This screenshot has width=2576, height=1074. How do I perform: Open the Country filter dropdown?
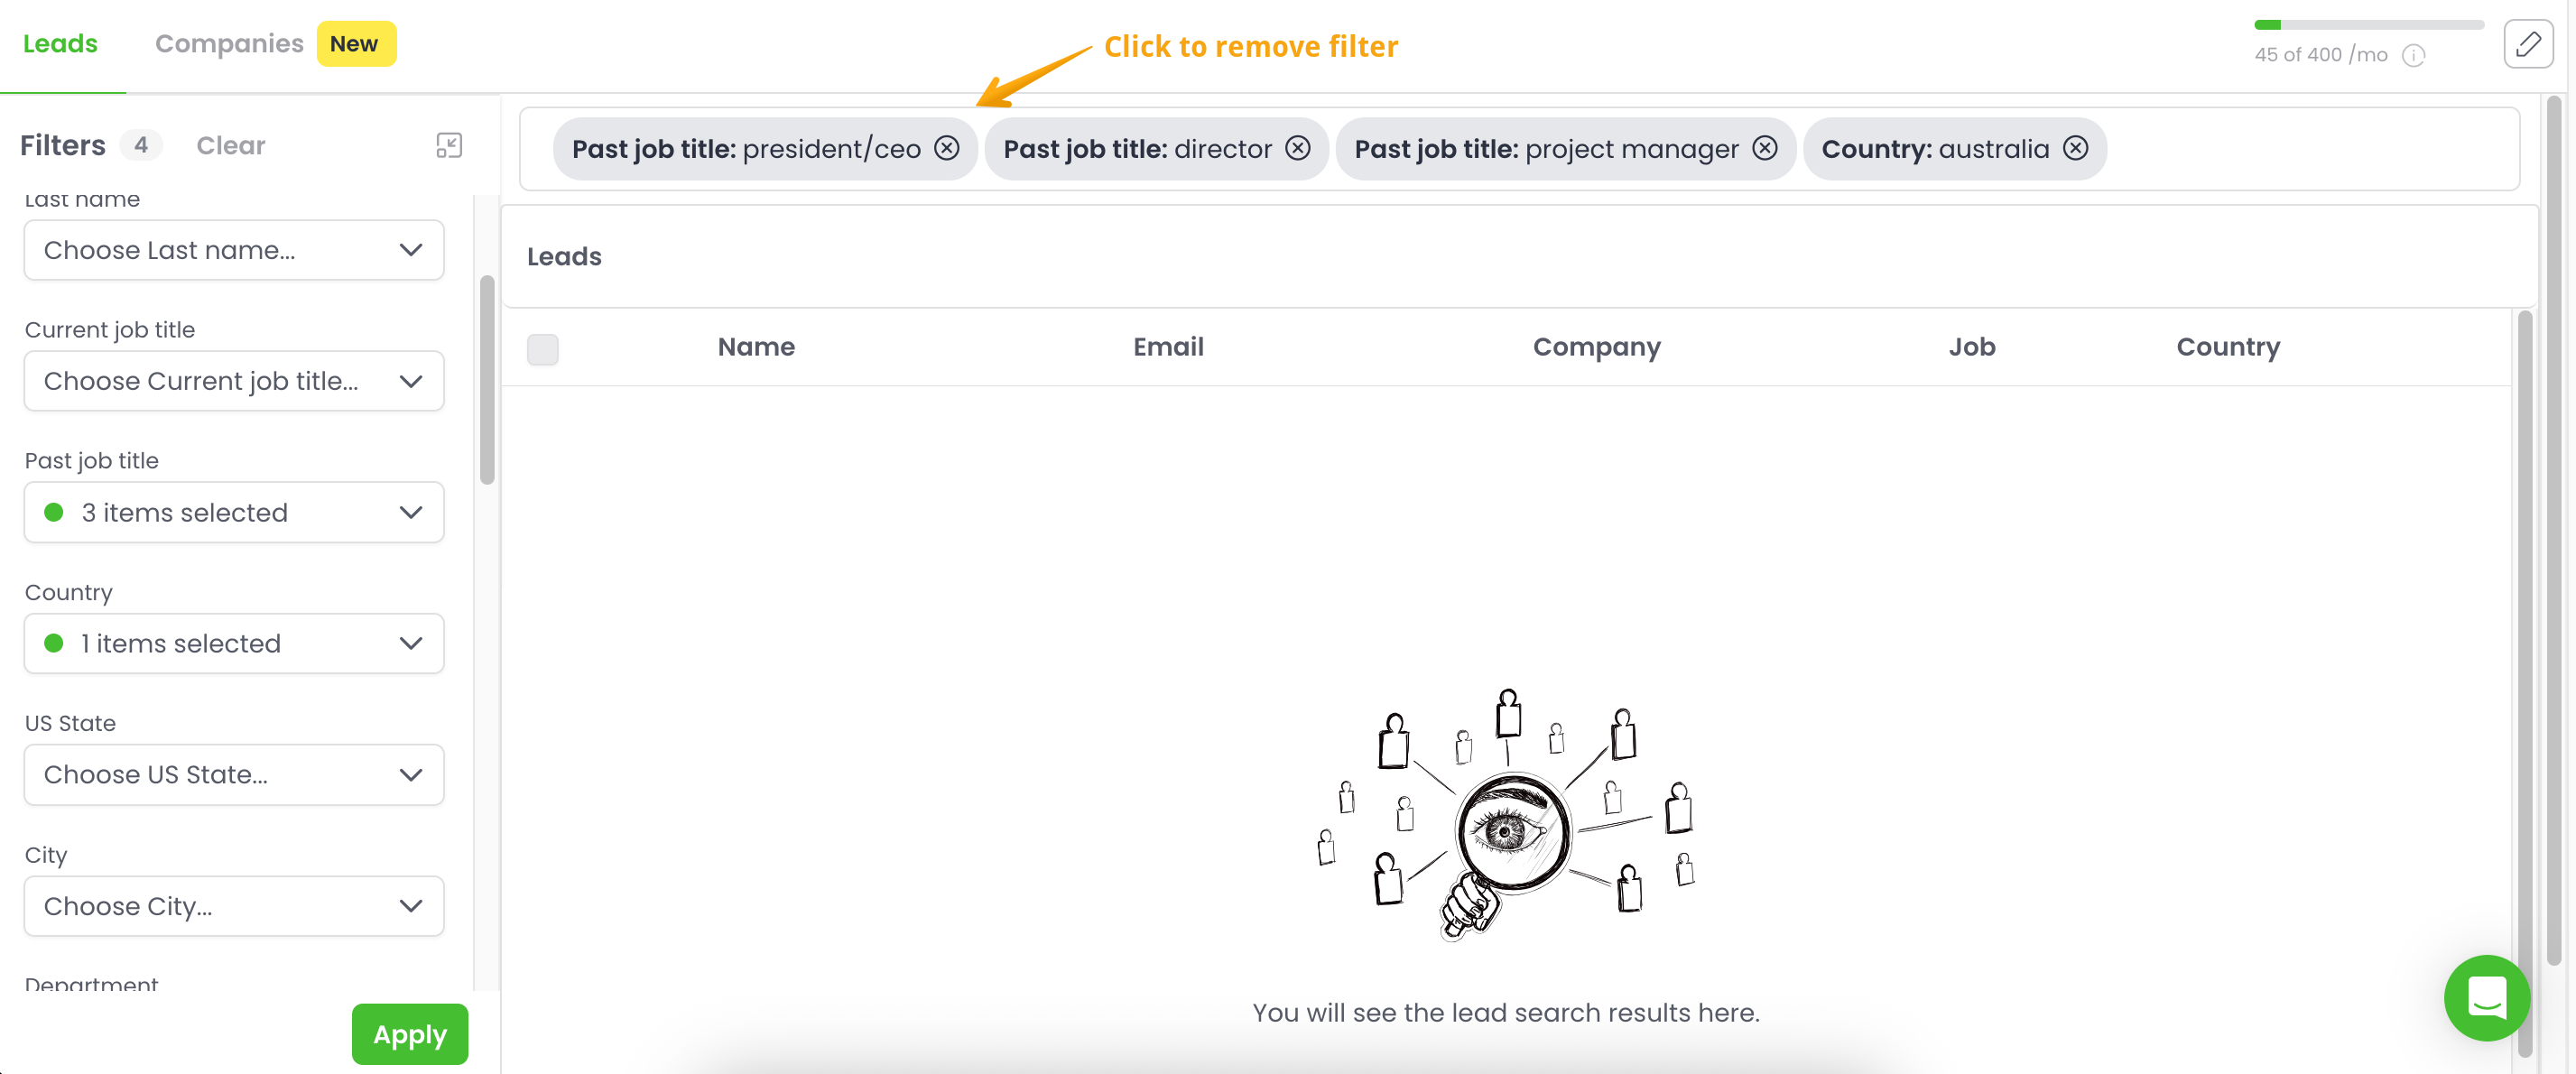point(234,644)
